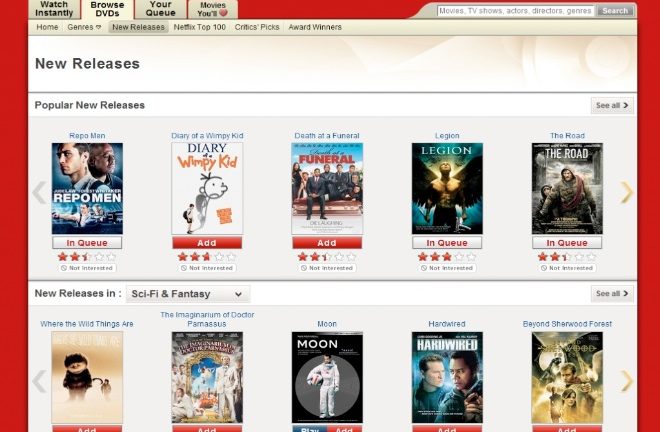The height and width of the screenshot is (432, 660).
Task: Rate Death at a Funeral five stars
Action: pyautogui.click(x=351, y=256)
